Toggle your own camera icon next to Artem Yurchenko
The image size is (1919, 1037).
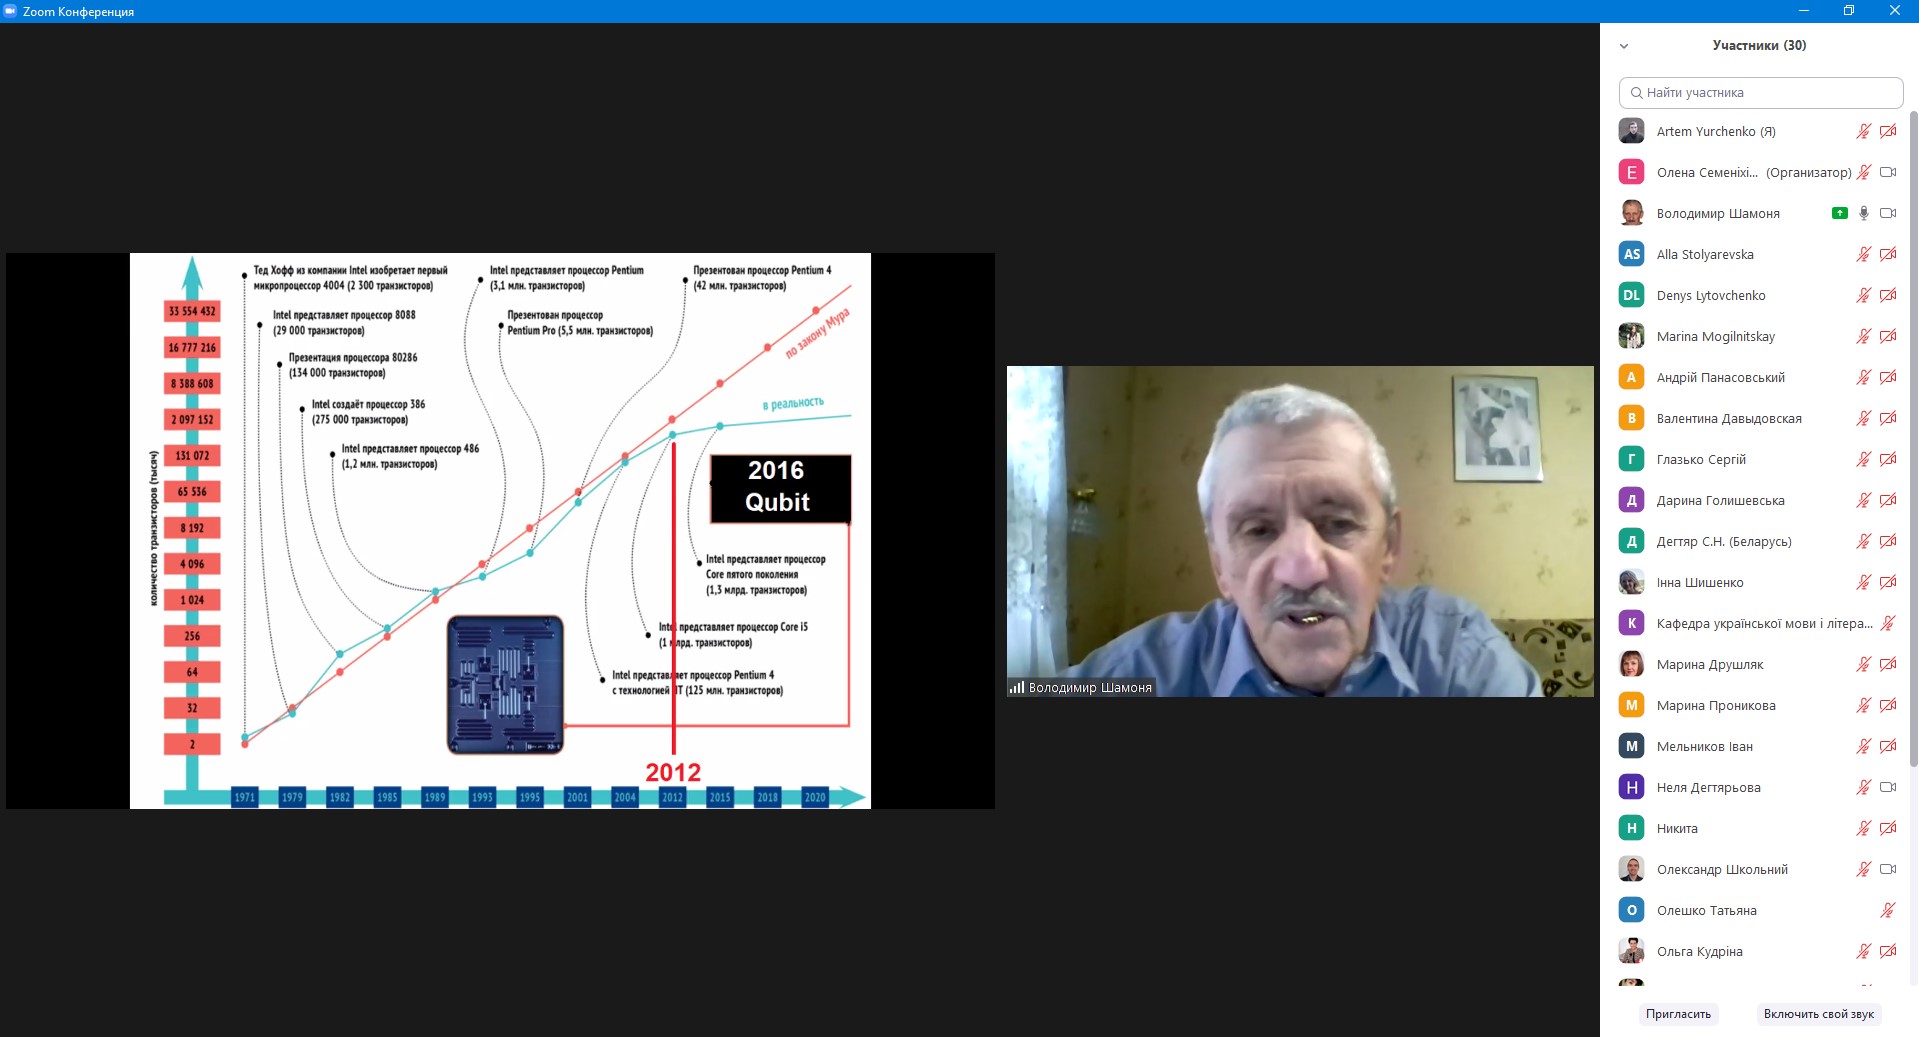pos(1887,131)
